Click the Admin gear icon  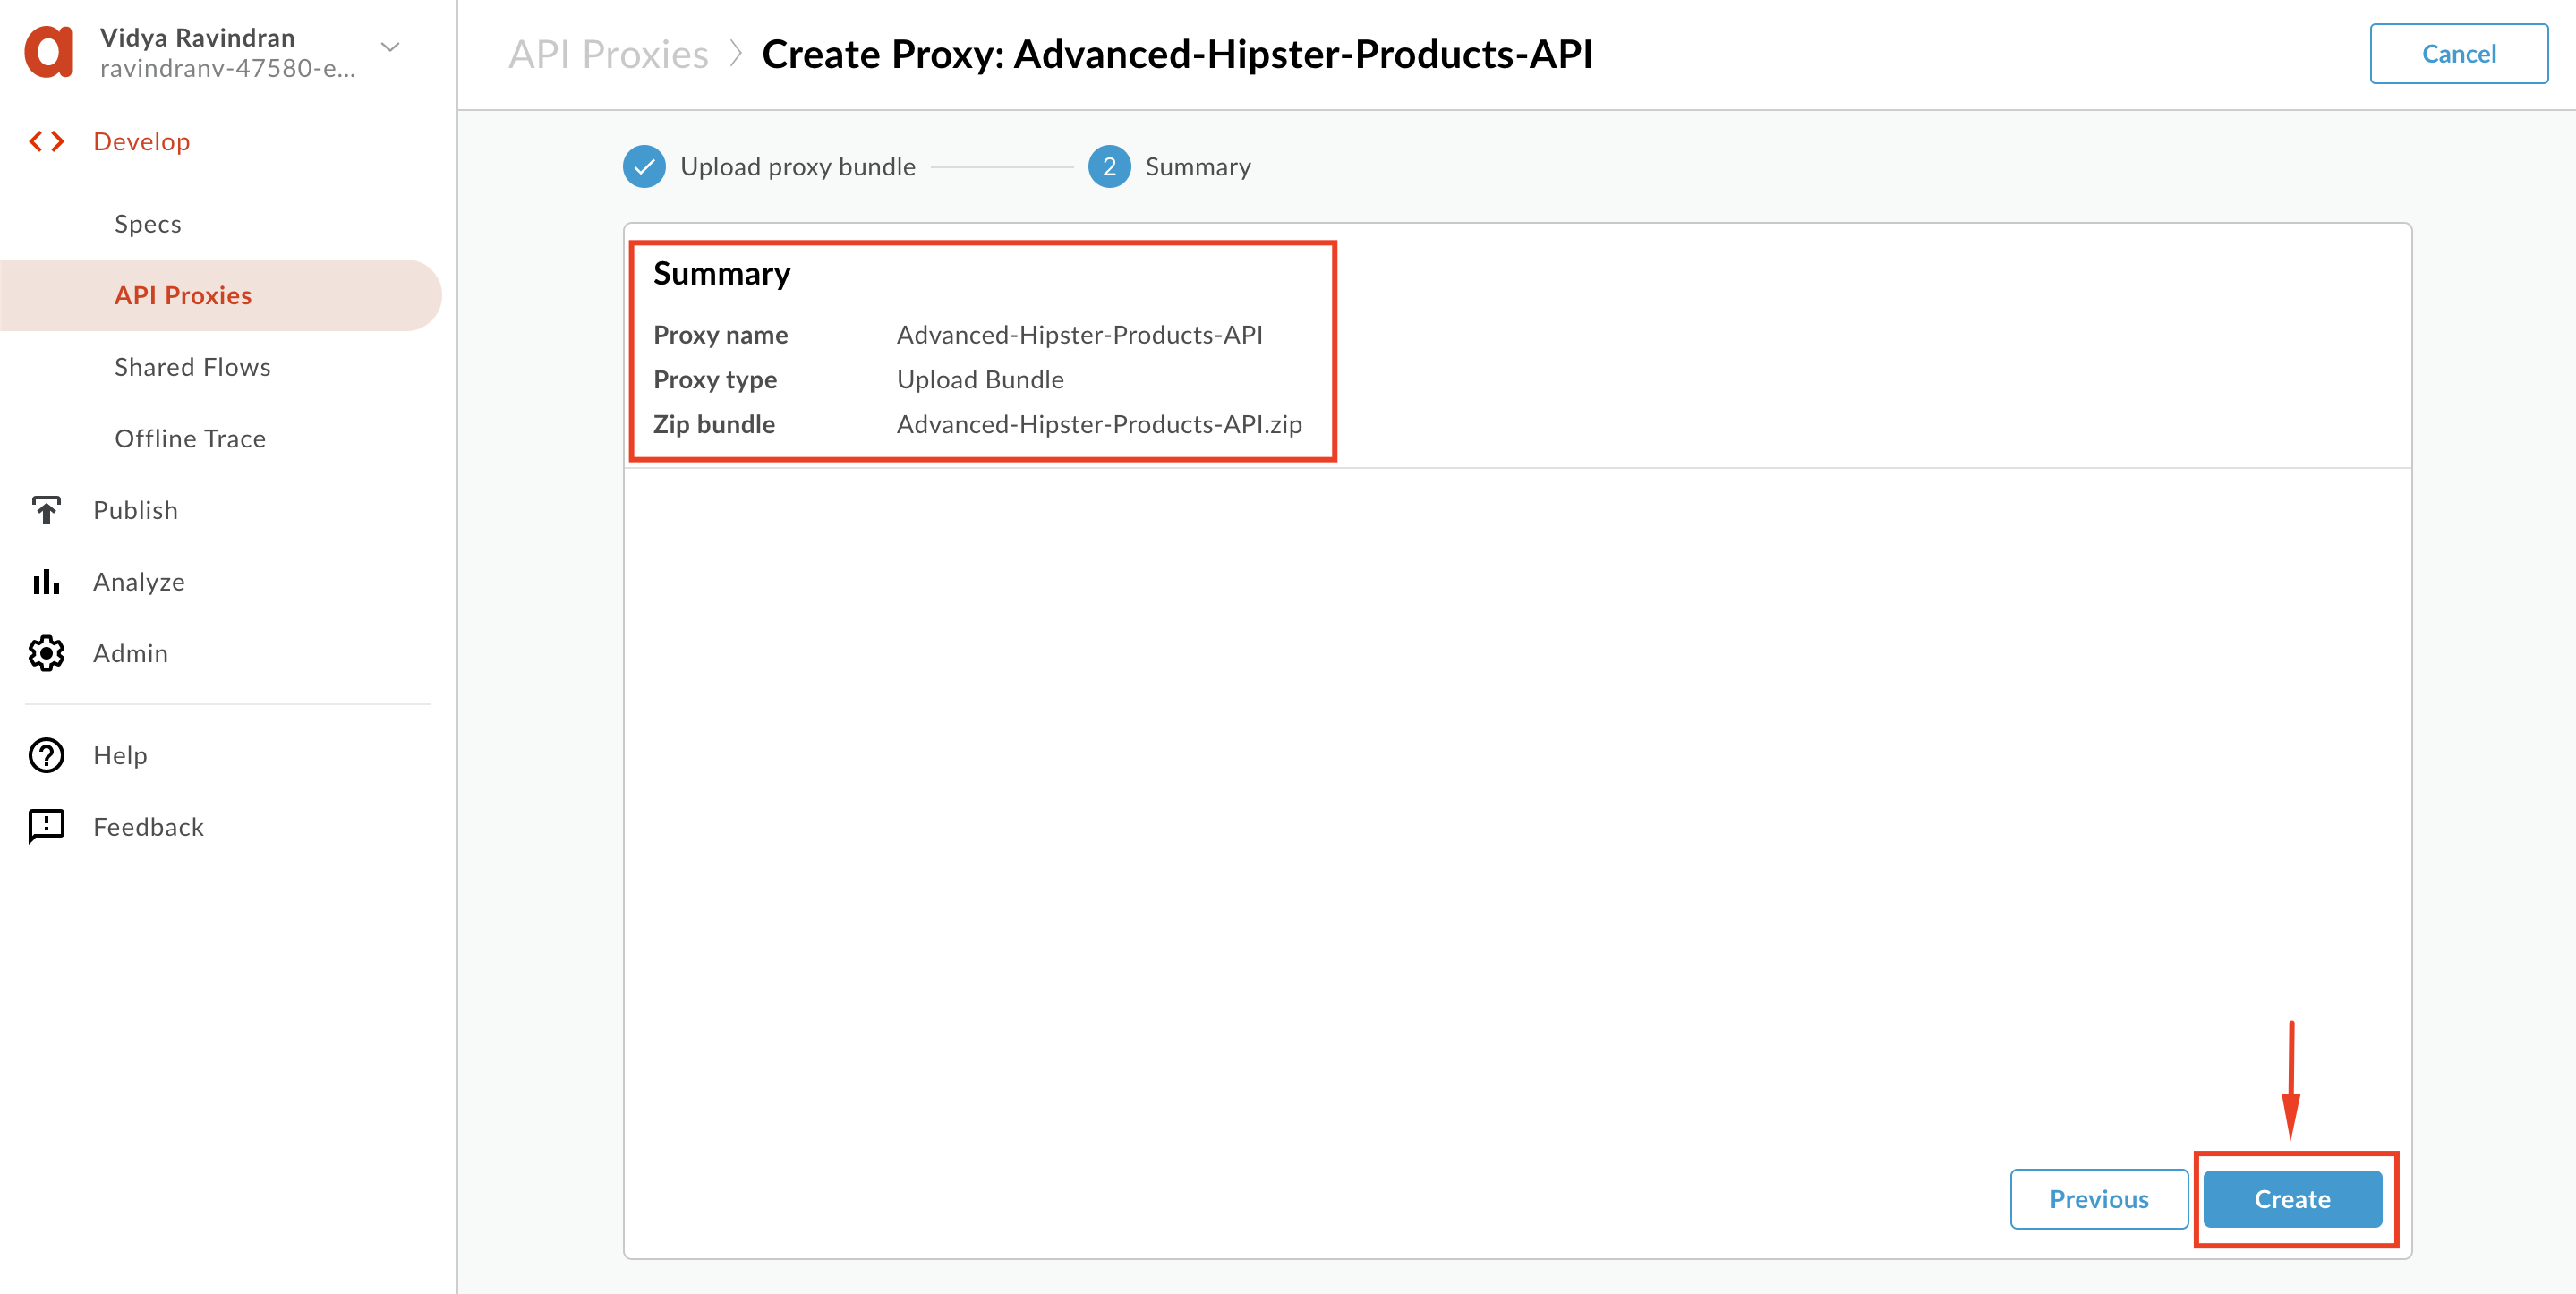(x=46, y=654)
